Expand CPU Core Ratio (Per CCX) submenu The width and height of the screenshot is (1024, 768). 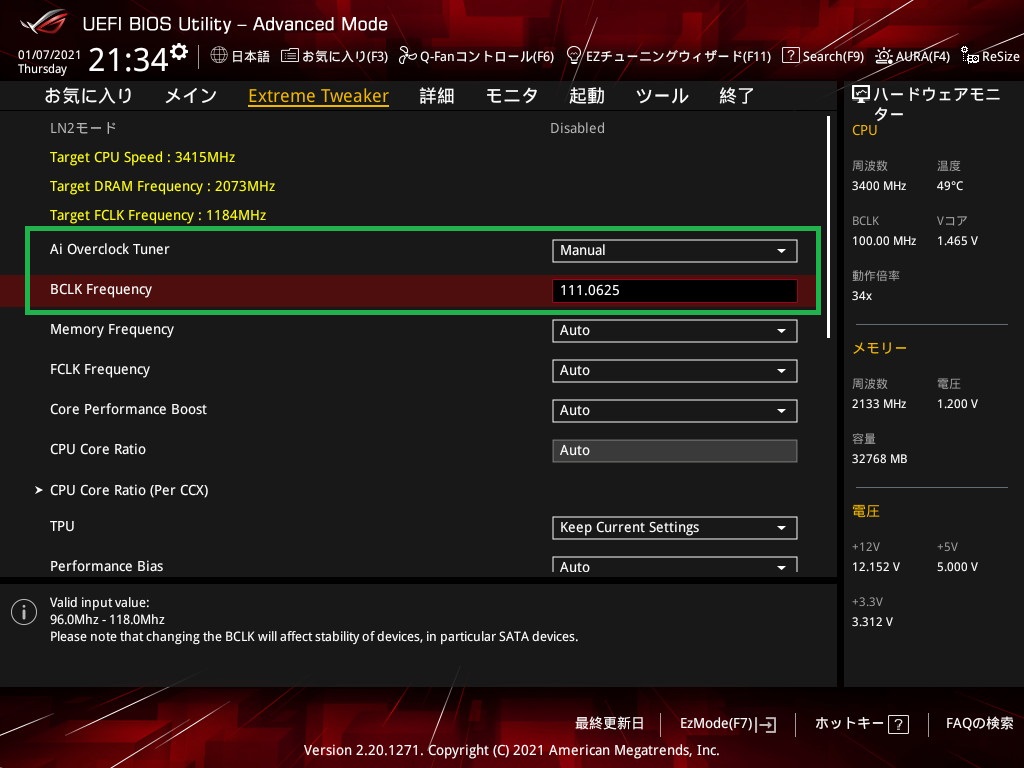click(x=129, y=490)
